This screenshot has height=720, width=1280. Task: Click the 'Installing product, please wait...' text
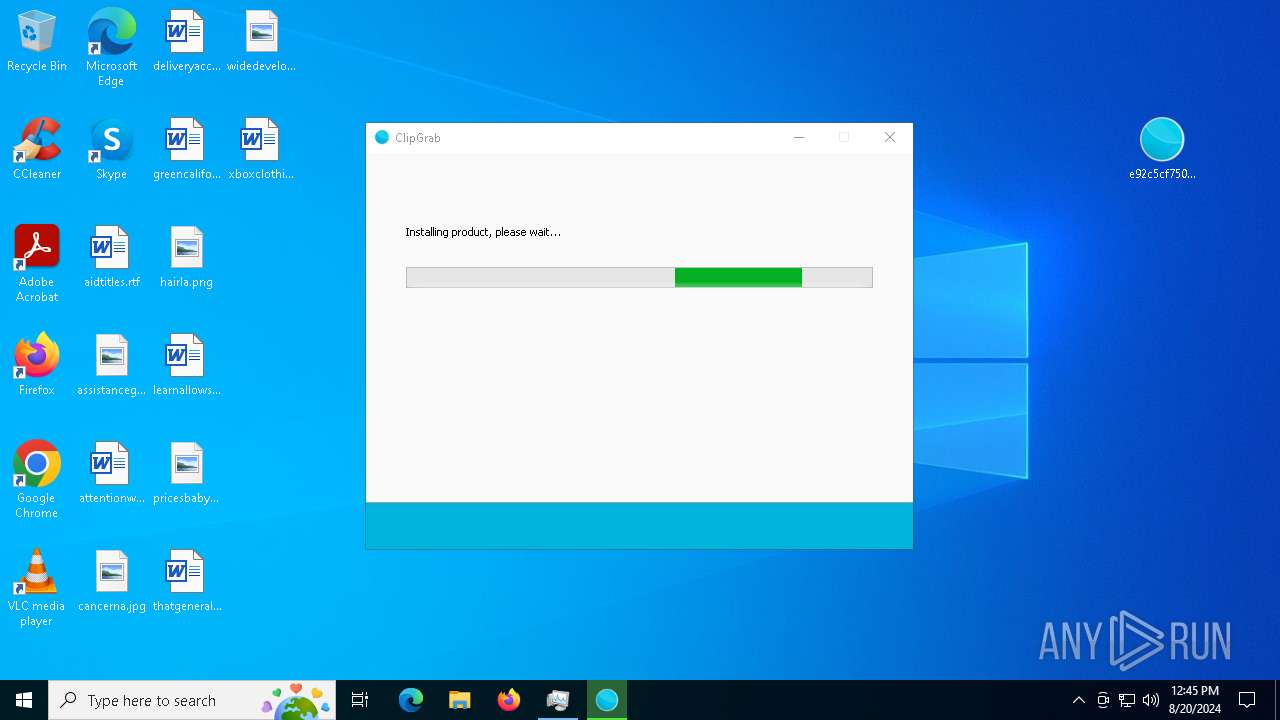pyautogui.click(x=483, y=232)
